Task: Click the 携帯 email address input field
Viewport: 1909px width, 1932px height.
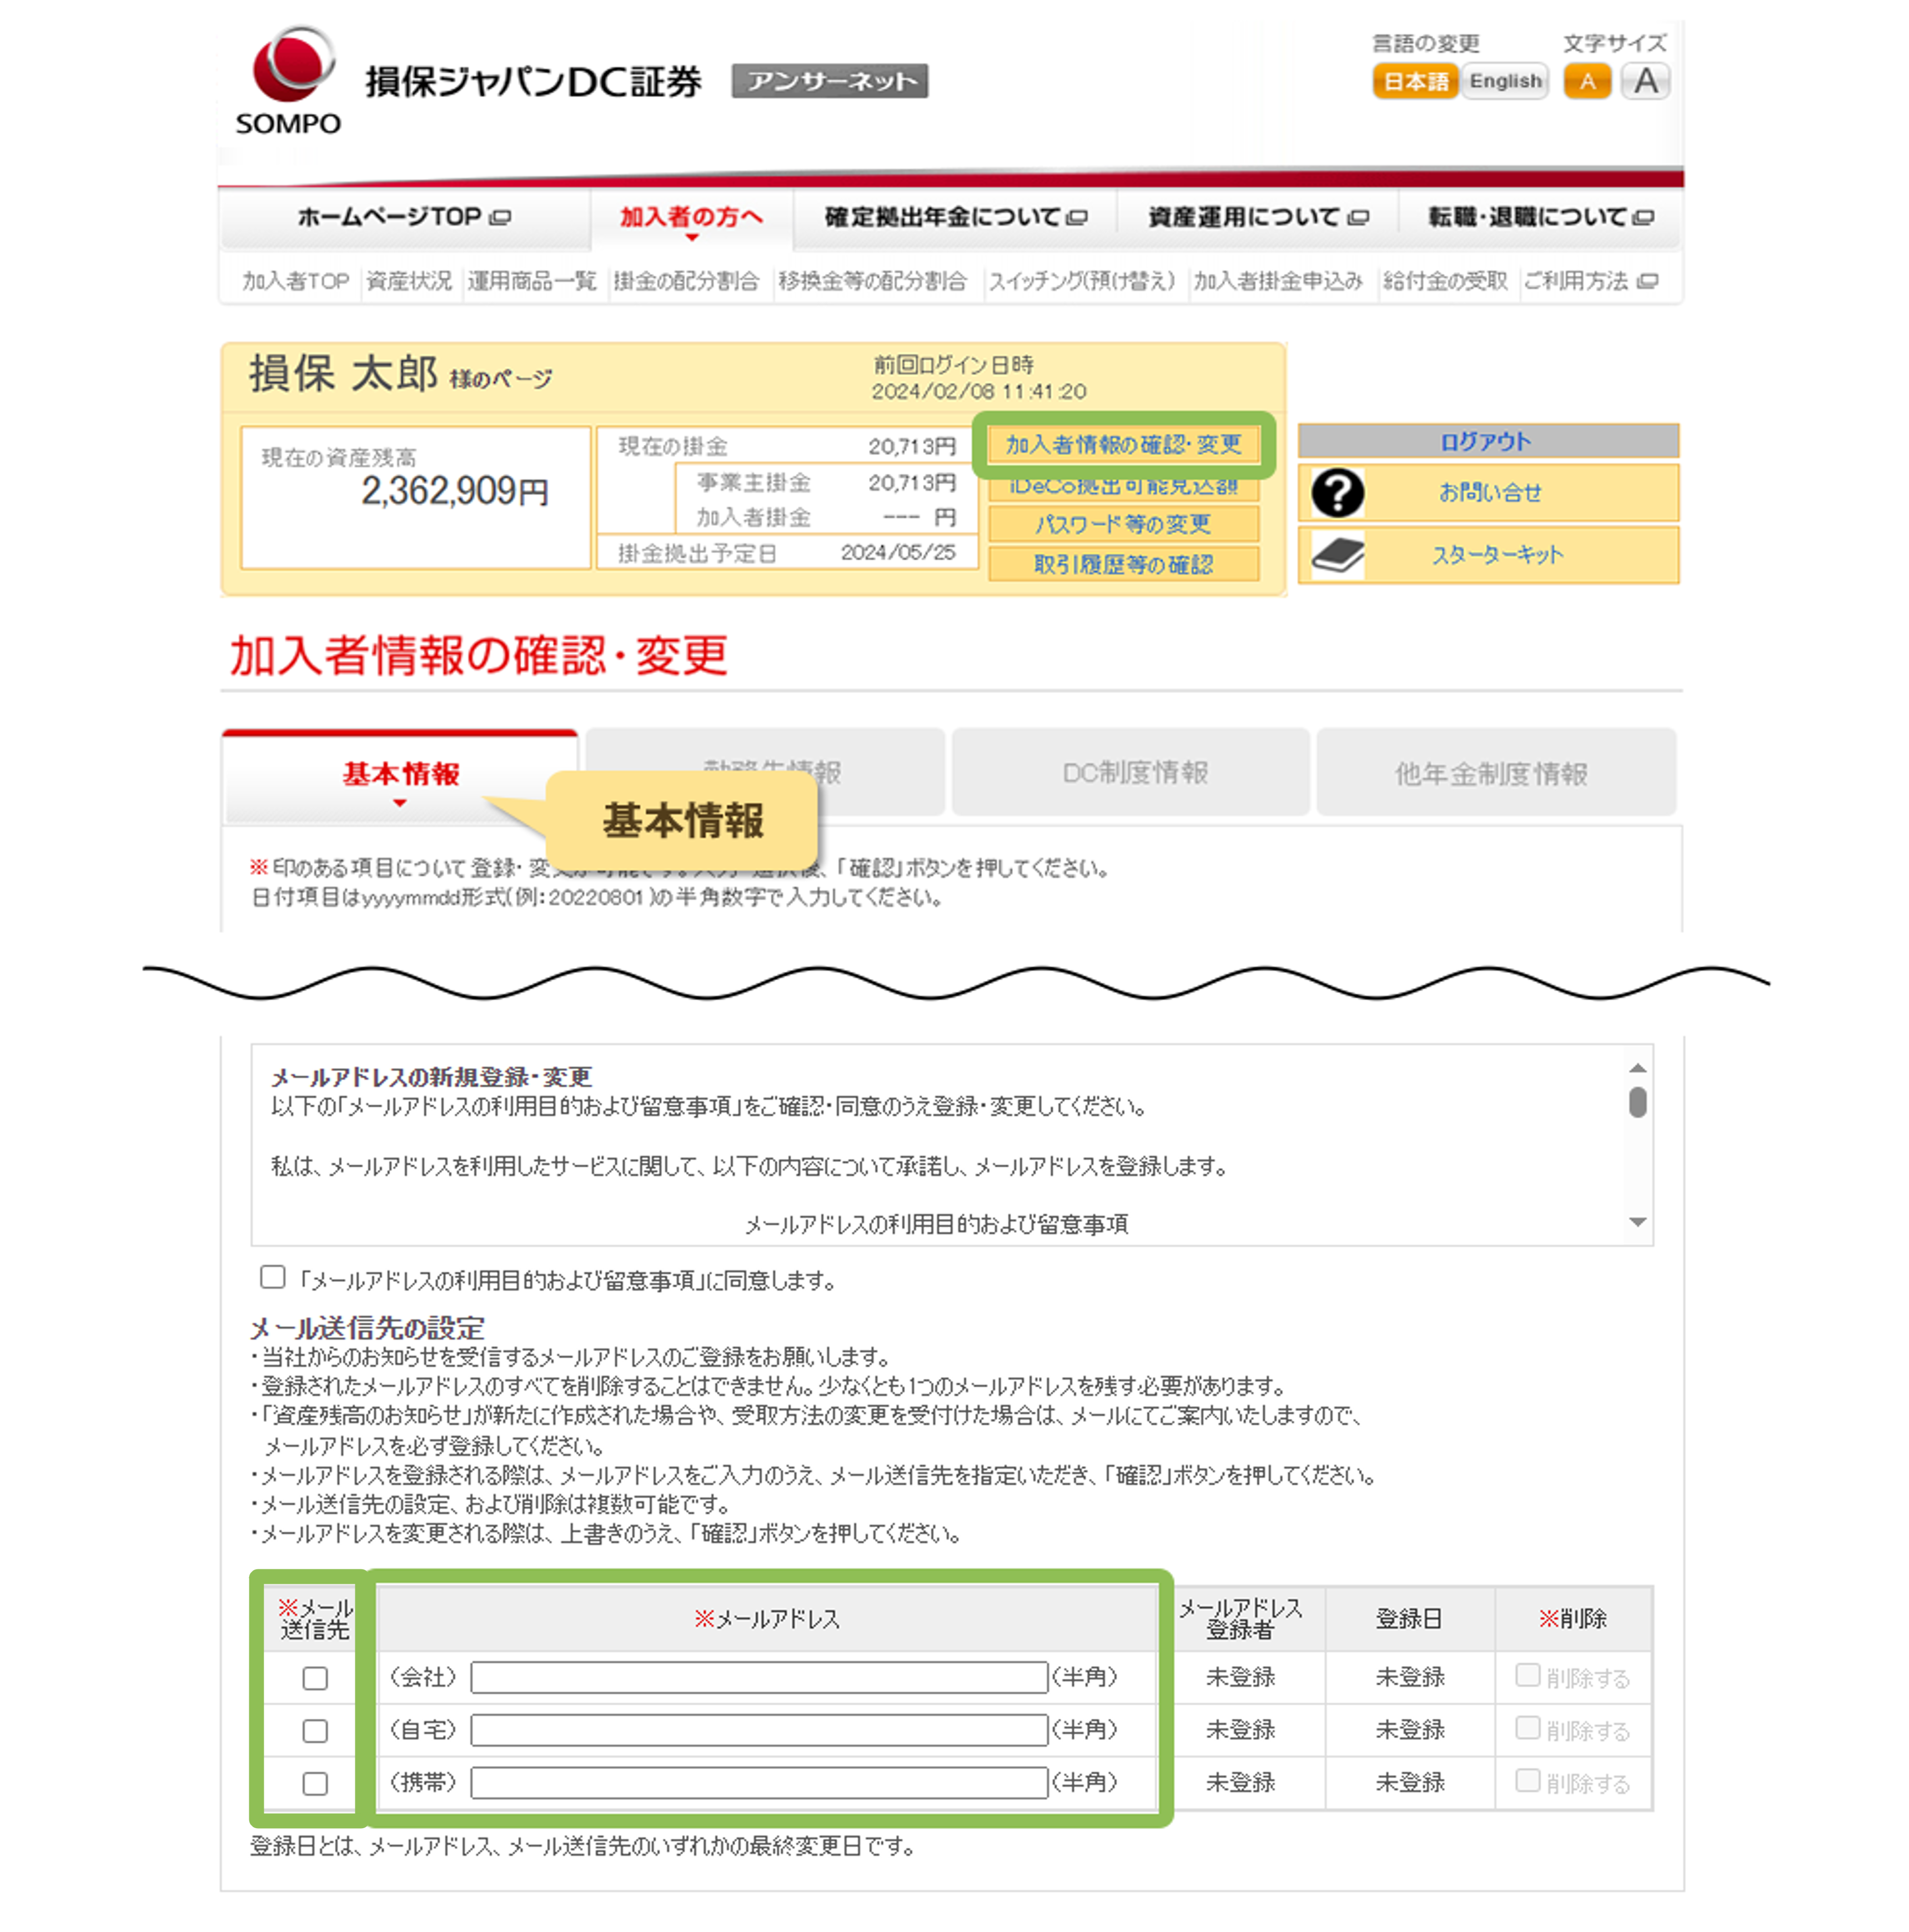Action: [759, 1784]
